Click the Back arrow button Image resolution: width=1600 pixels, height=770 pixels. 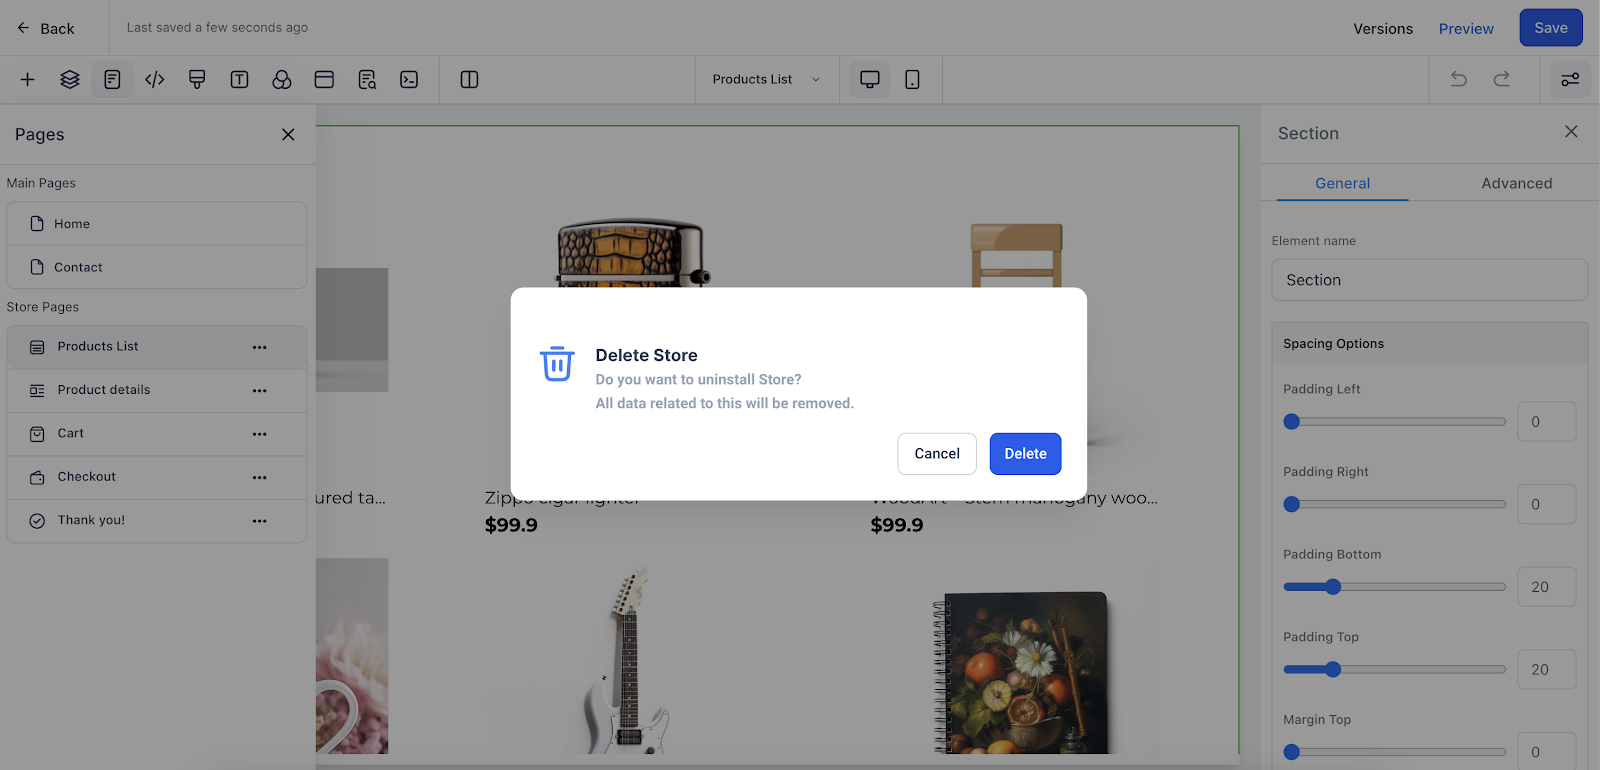46,28
